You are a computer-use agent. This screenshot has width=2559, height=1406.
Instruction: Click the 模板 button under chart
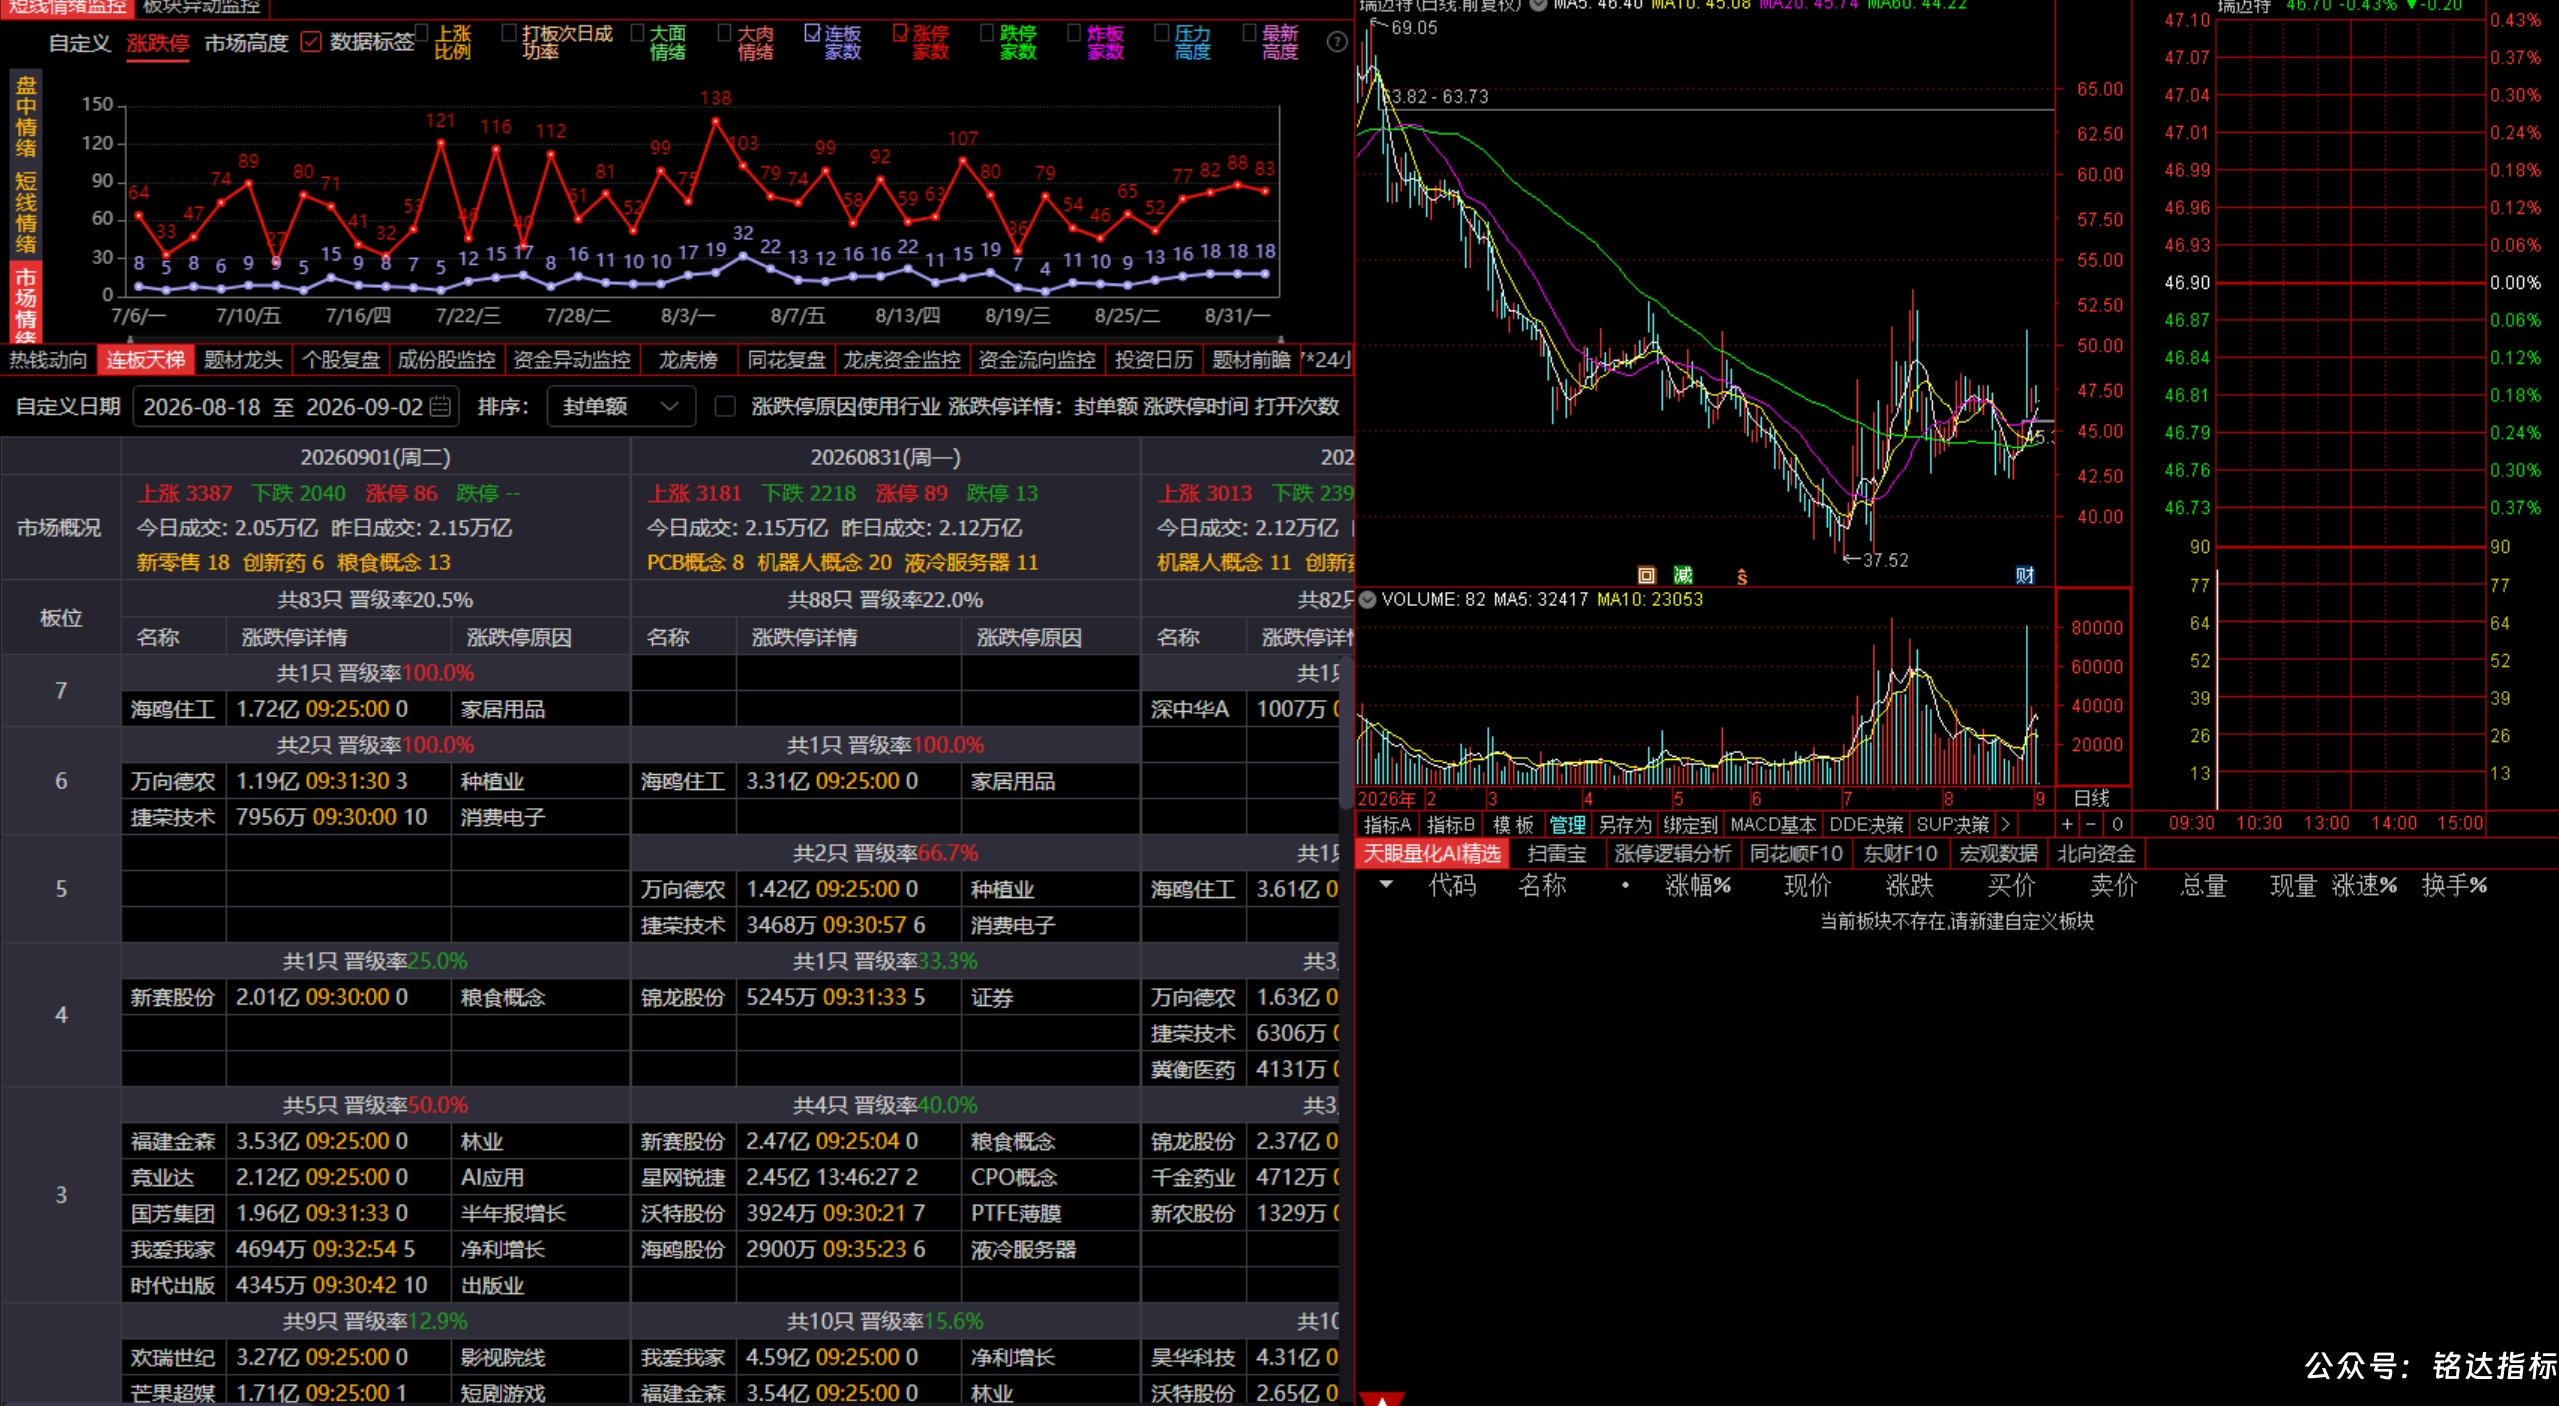click(x=1513, y=825)
